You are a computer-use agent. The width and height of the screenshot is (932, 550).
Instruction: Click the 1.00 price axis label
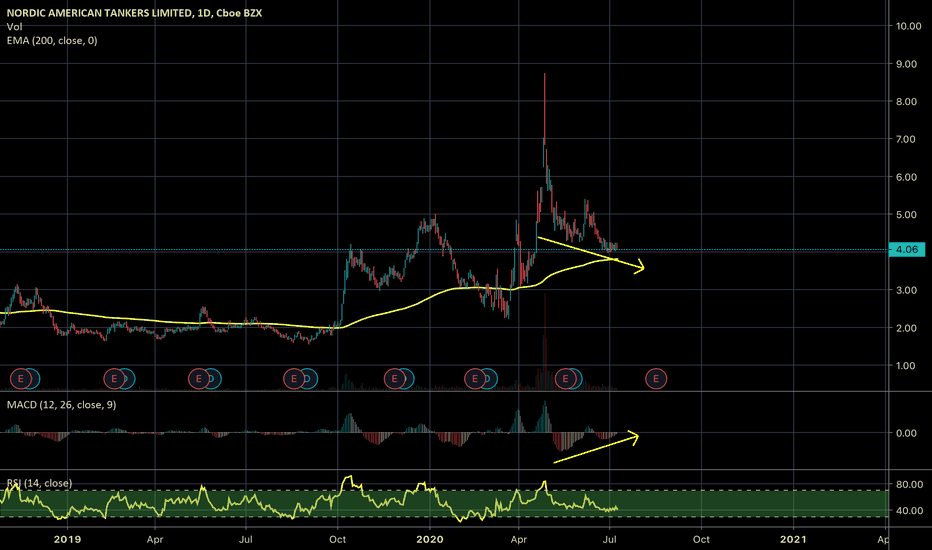pyautogui.click(x=906, y=366)
